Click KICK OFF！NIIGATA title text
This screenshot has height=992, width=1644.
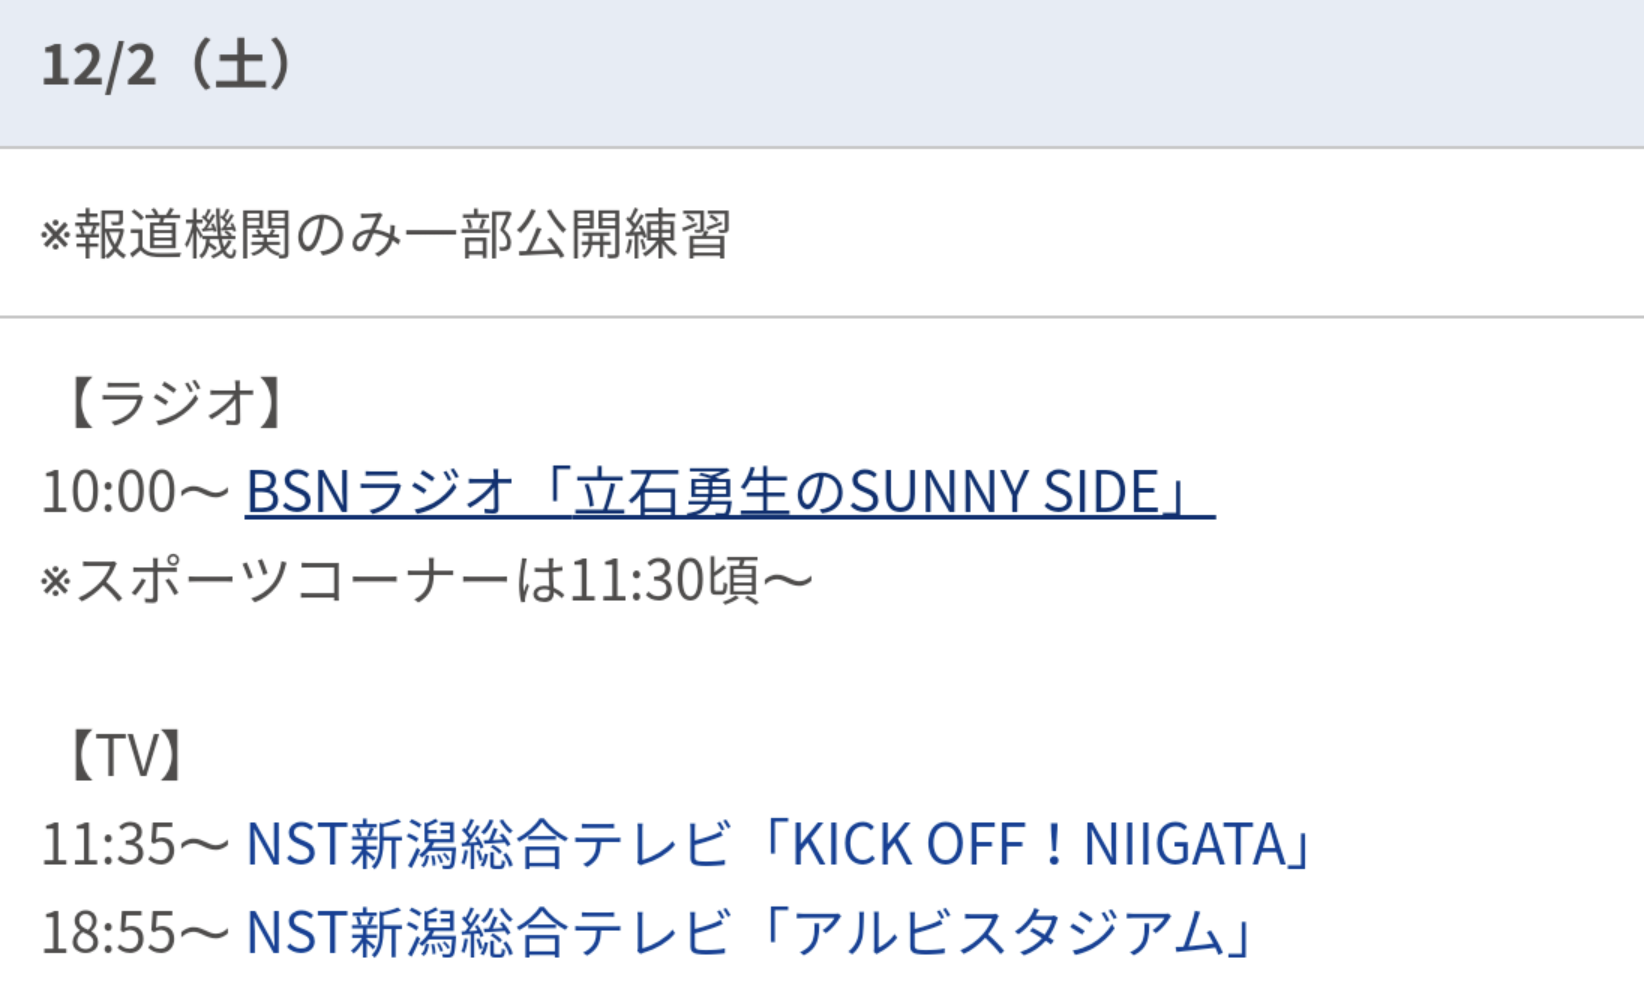tap(1038, 844)
